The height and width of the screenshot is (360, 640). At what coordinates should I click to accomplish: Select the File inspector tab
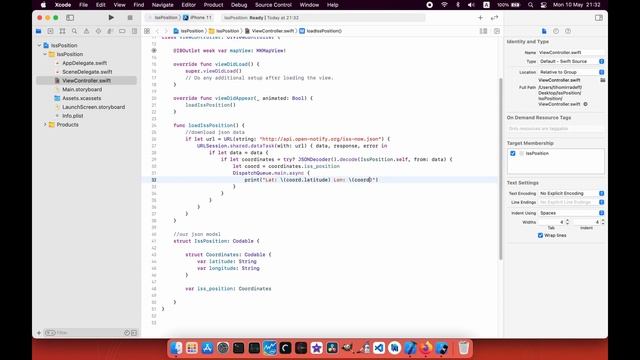(544, 31)
